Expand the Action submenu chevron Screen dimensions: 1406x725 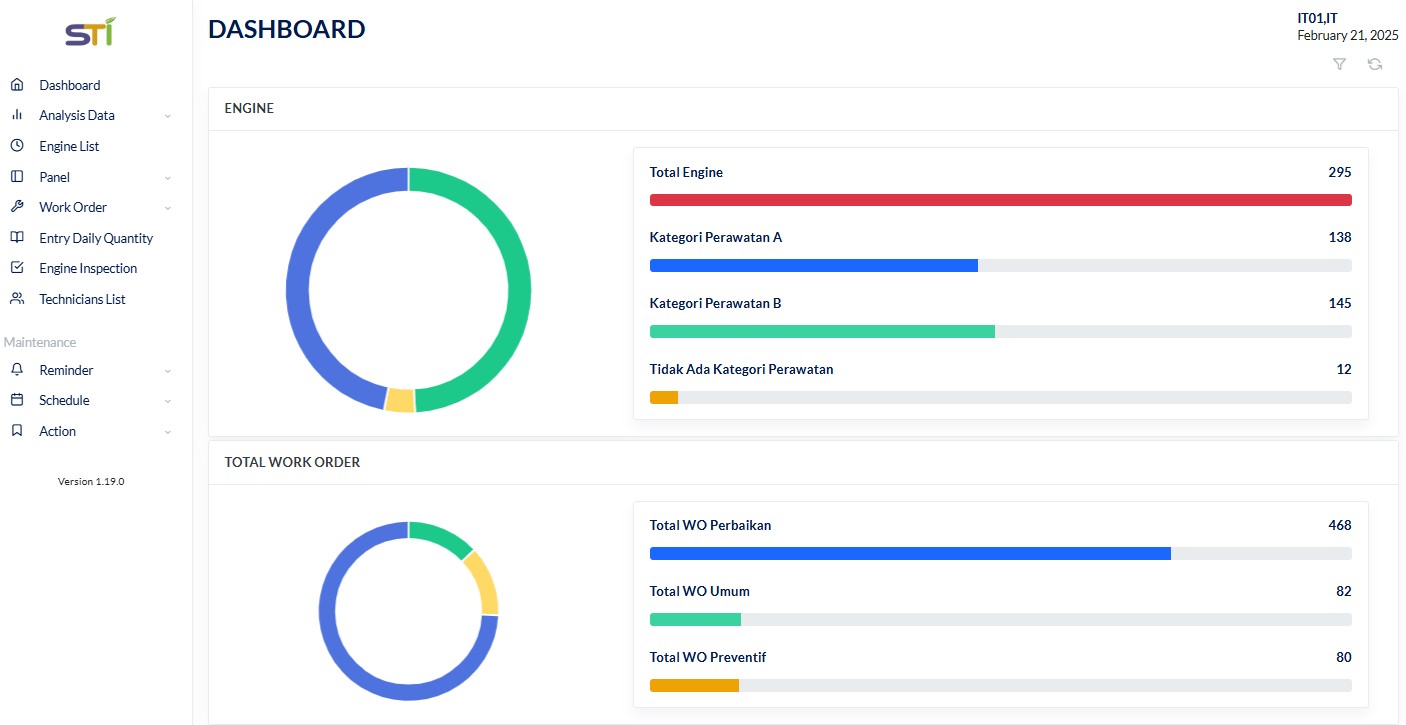168,432
